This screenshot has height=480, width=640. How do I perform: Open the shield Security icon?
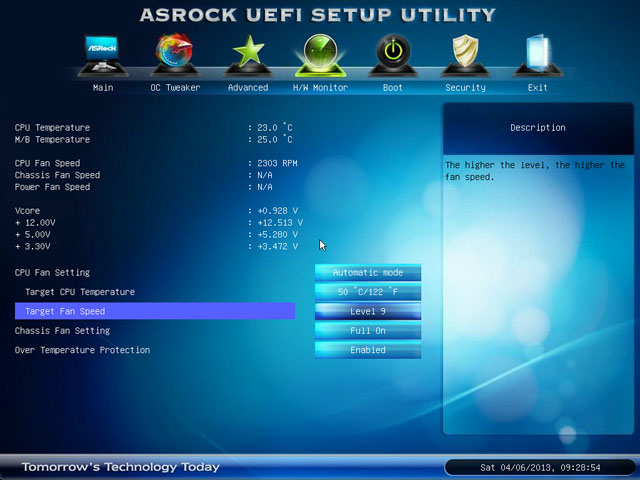pyautogui.click(x=465, y=56)
